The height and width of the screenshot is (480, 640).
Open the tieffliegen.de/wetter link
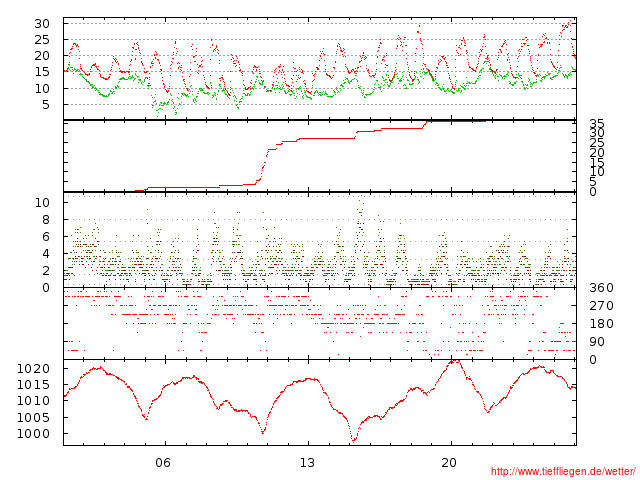(x=563, y=471)
